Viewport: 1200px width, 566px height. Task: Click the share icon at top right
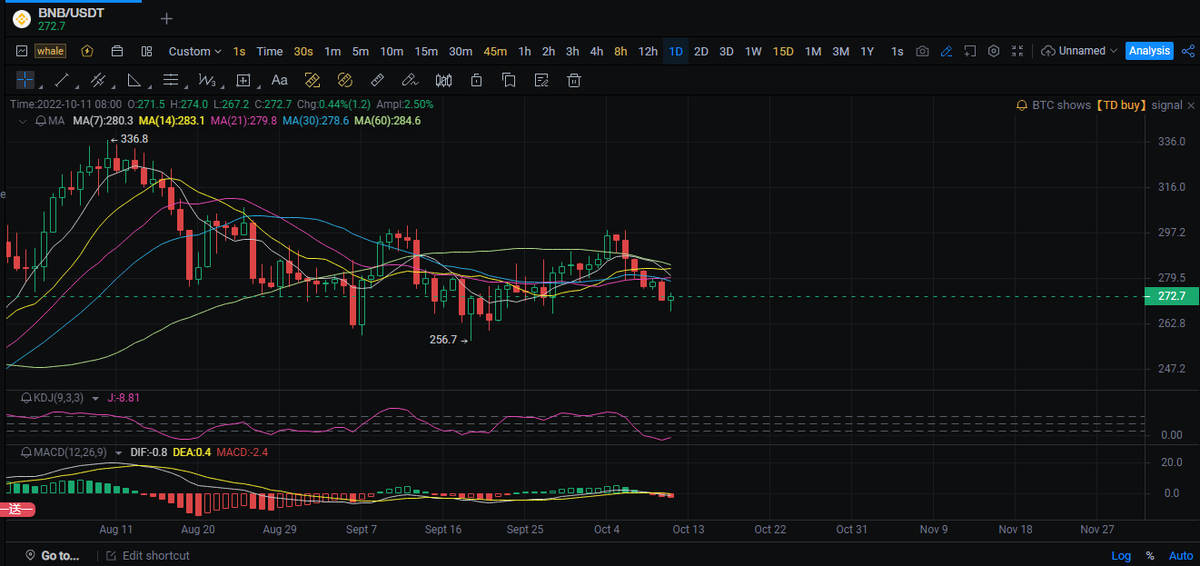(x=1189, y=51)
